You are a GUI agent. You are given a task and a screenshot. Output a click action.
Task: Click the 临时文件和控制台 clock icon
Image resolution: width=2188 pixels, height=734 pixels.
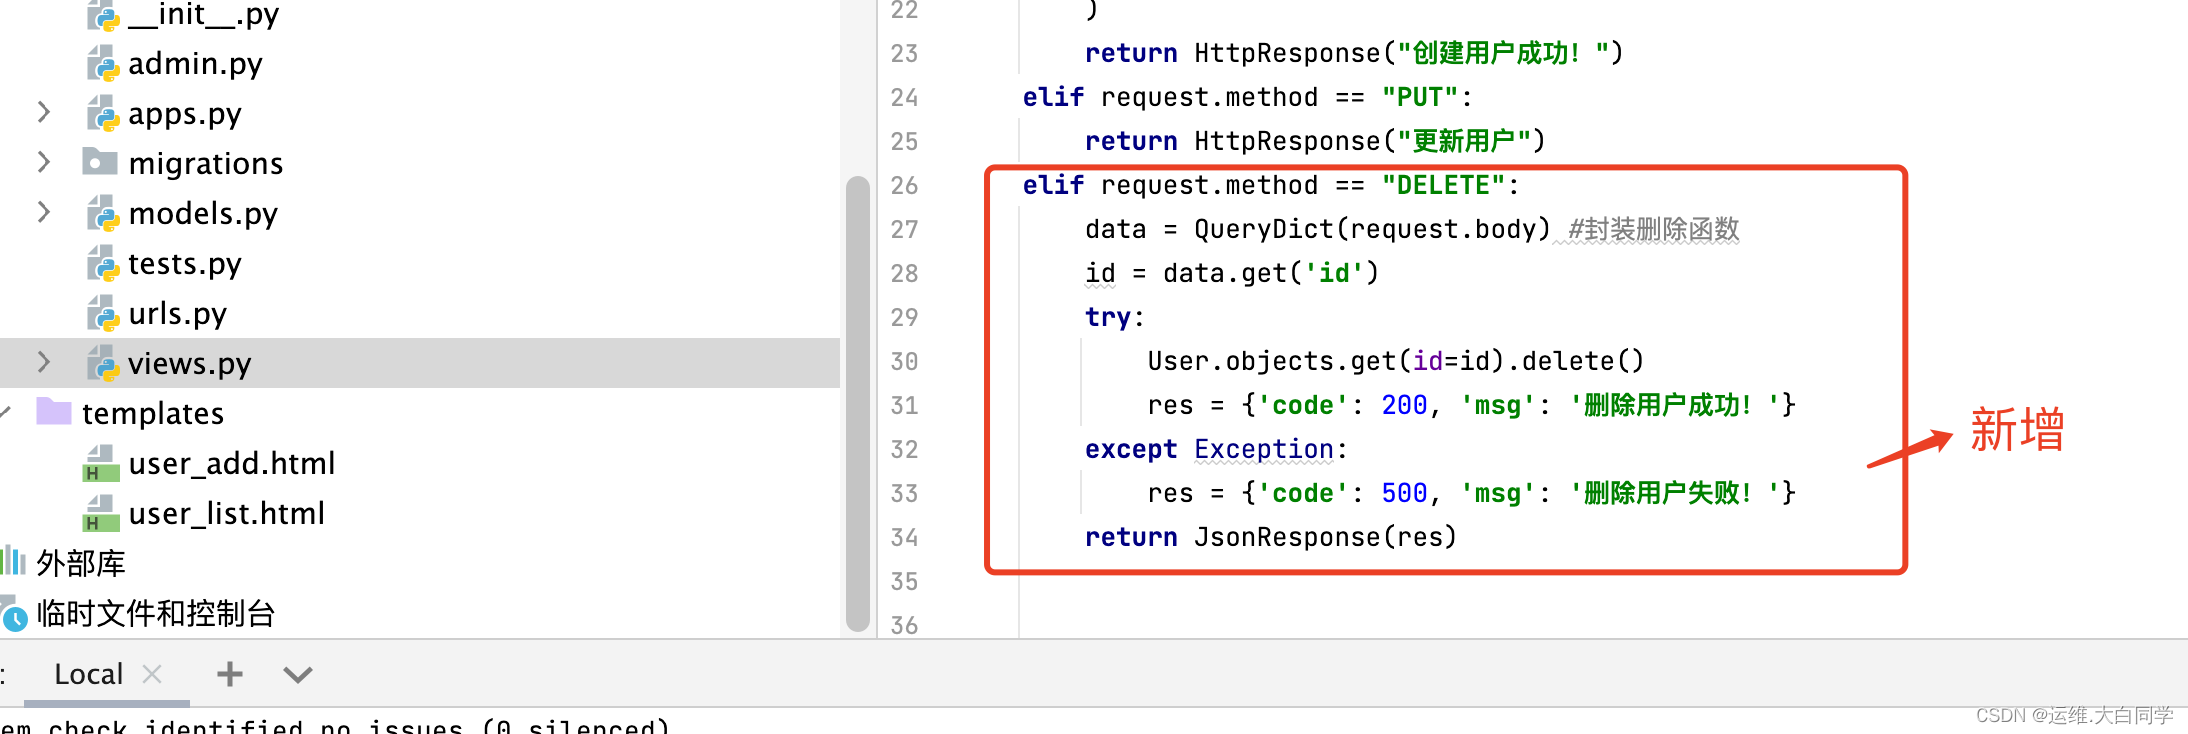pyautogui.click(x=13, y=613)
